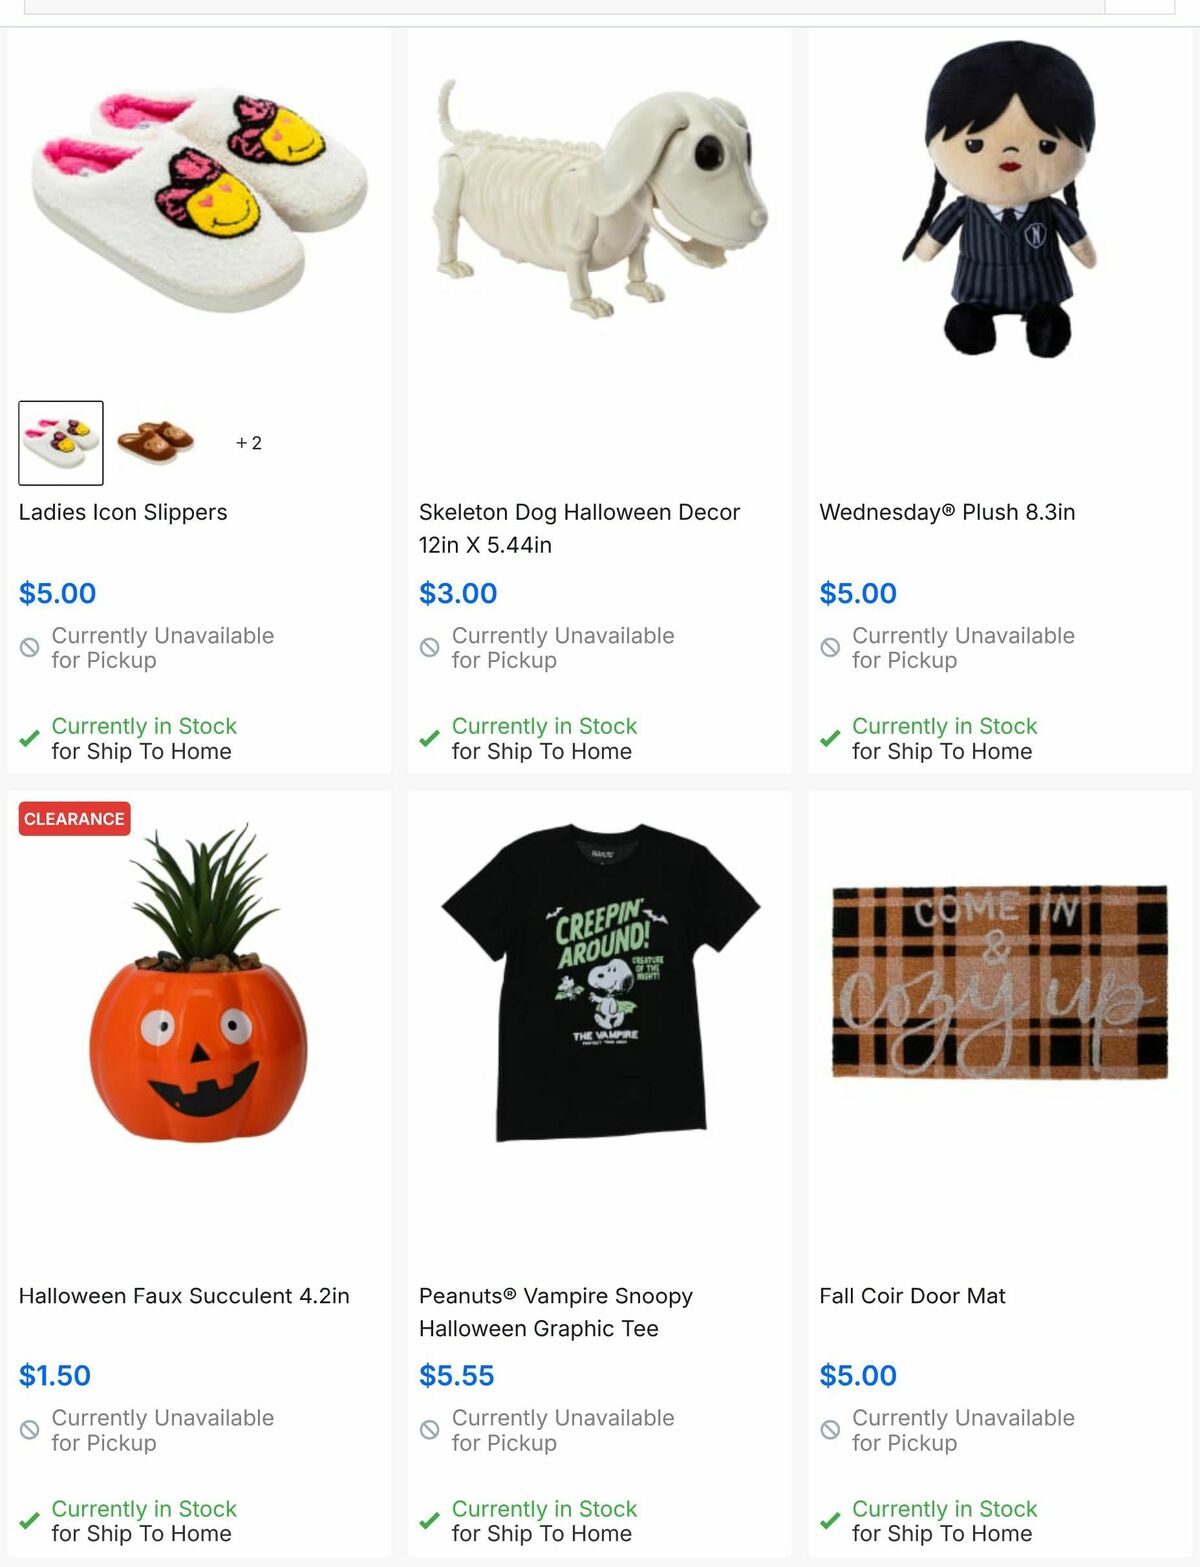1200x1567 pixels.
Task: Click the CLEARANCE badge on the succulent
Action: [75, 819]
